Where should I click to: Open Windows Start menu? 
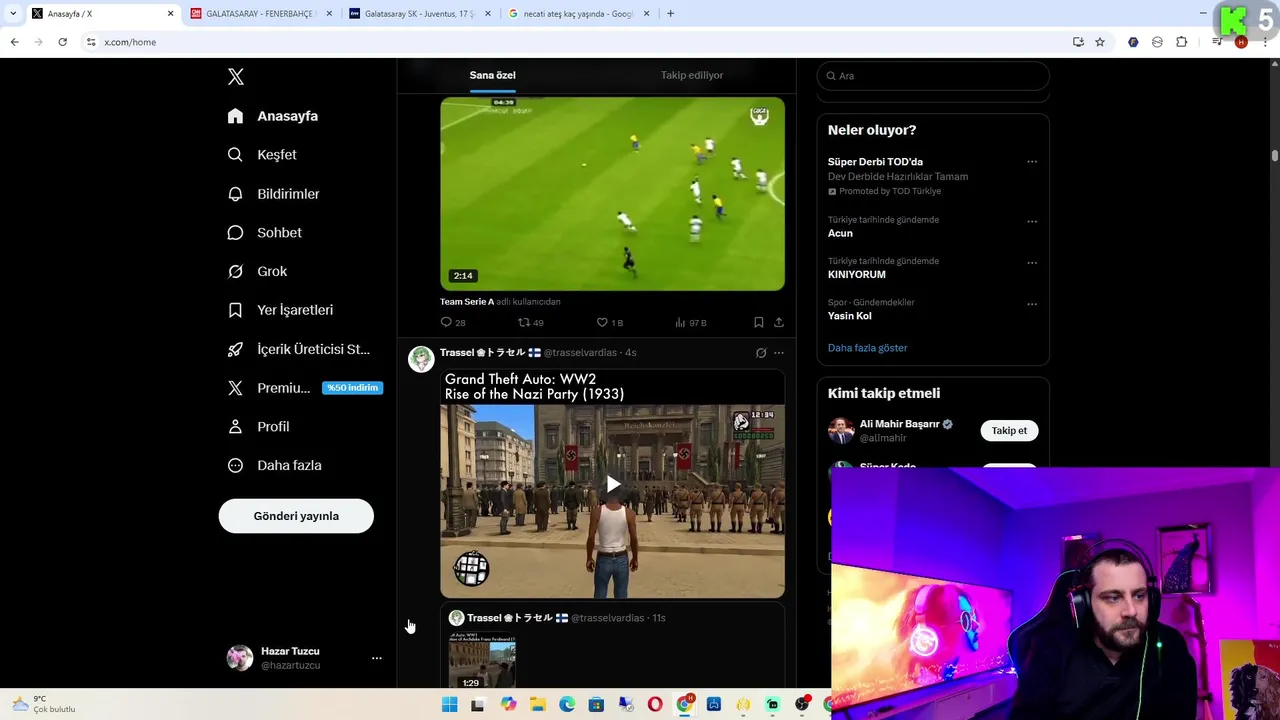click(449, 705)
